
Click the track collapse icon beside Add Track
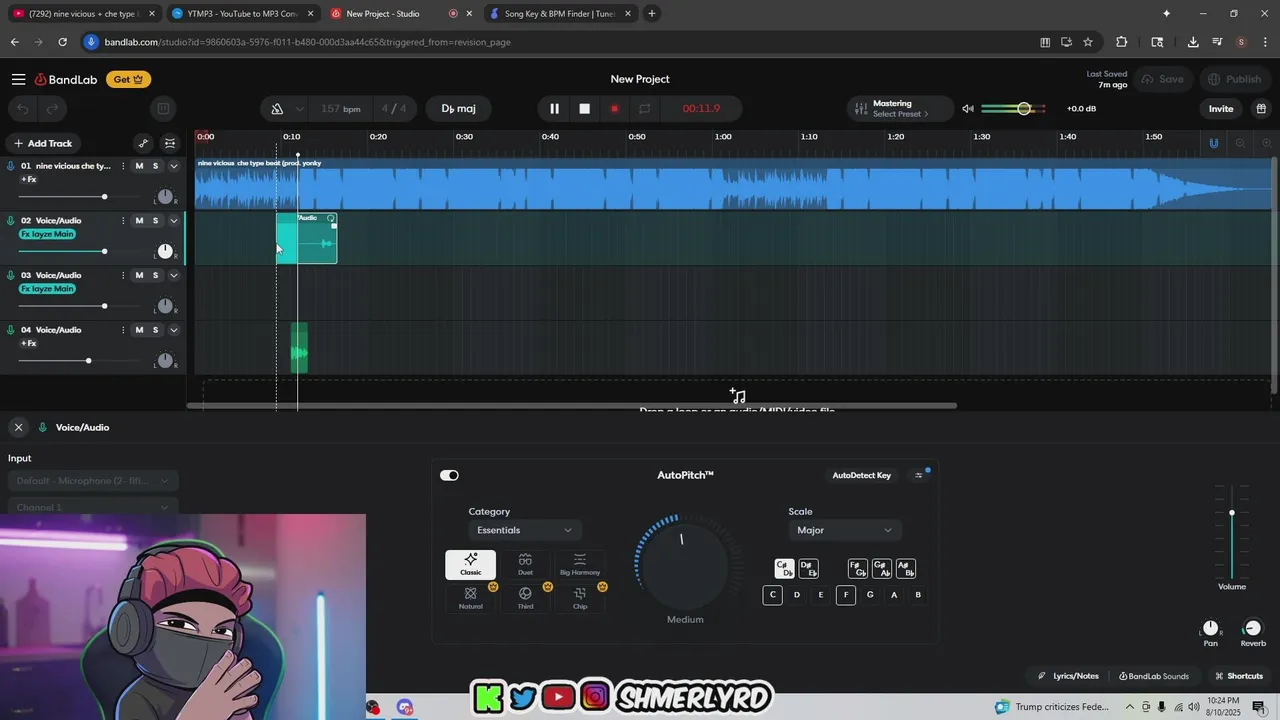click(x=170, y=143)
